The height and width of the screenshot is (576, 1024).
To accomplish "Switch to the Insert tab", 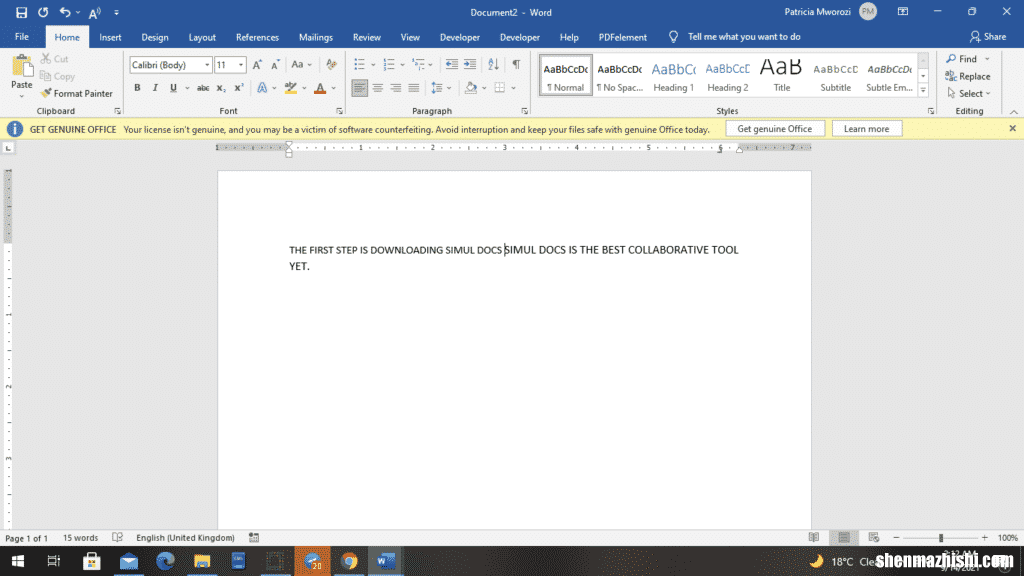I will tap(110, 37).
